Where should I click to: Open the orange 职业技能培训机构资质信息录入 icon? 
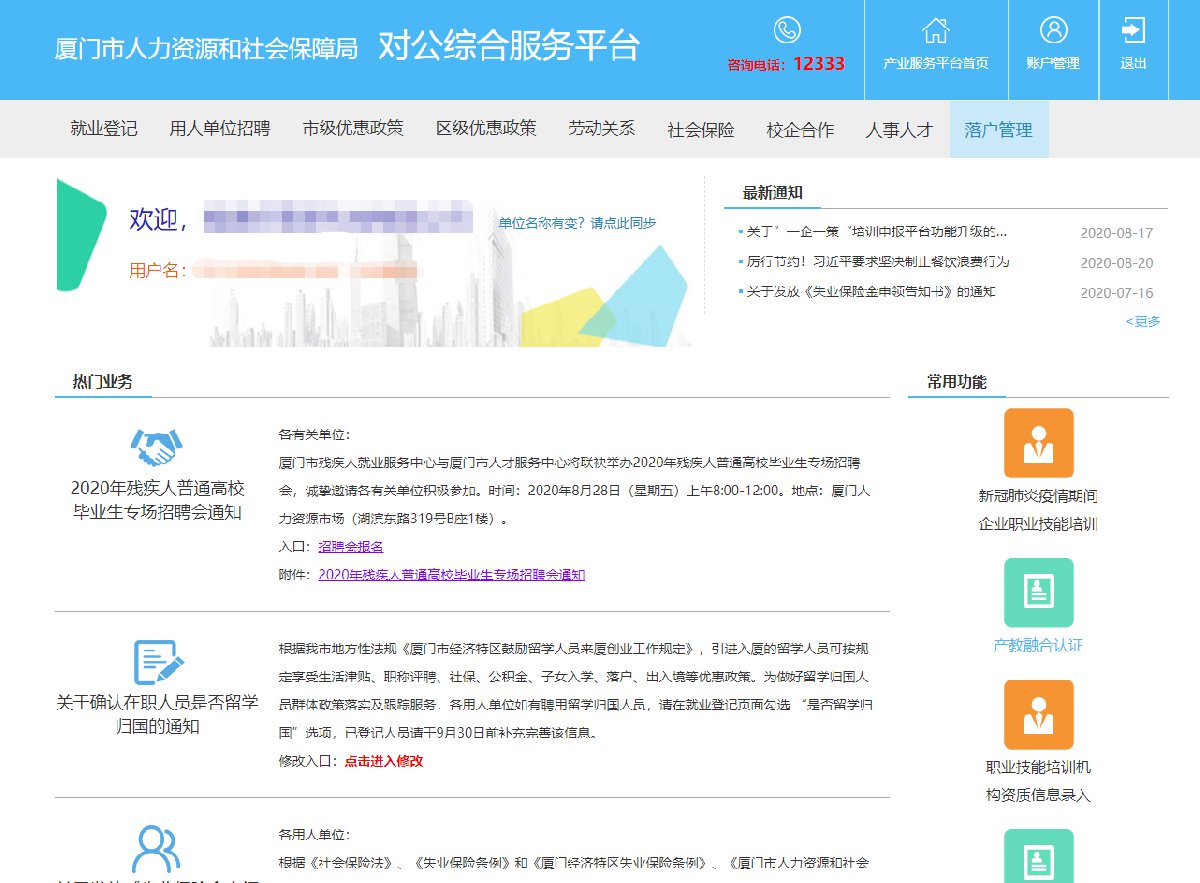1038,714
